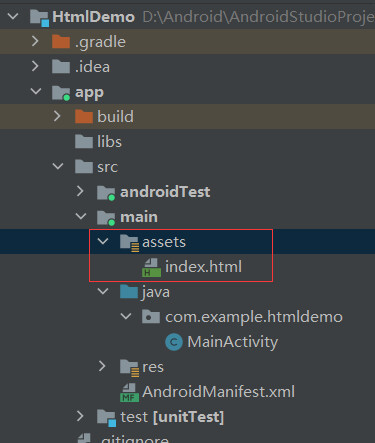Click the AndroidManifest.xml file icon
The image size is (375, 443).
129,392
